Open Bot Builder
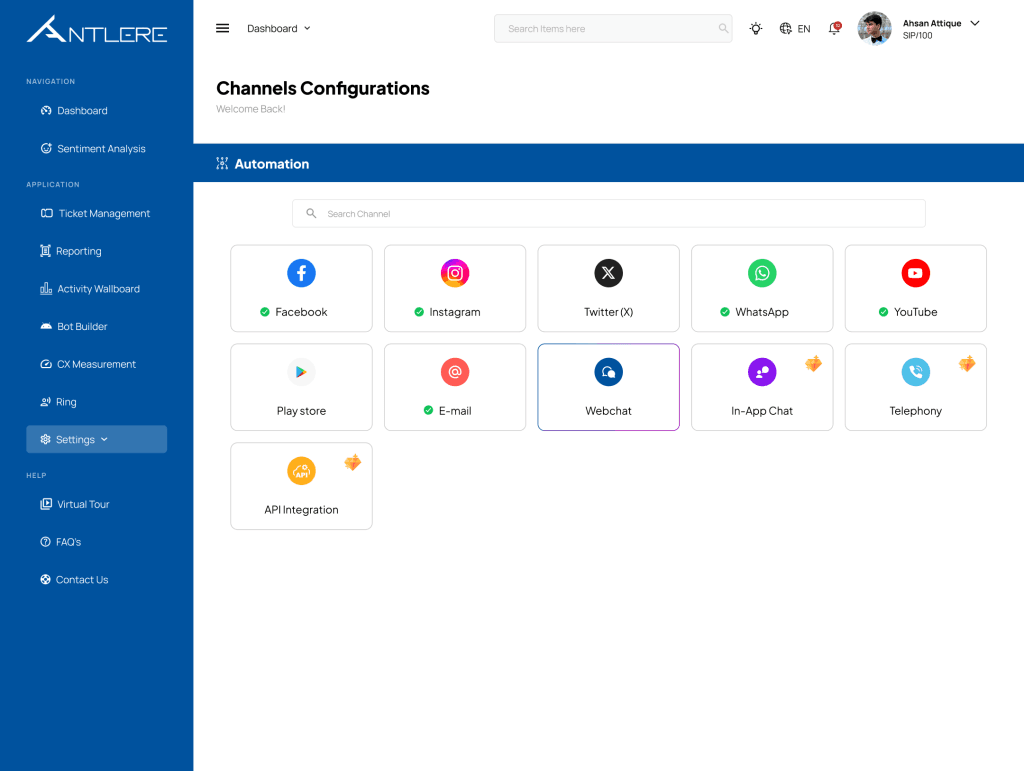Screen dimensions: 1024x771 74,326
